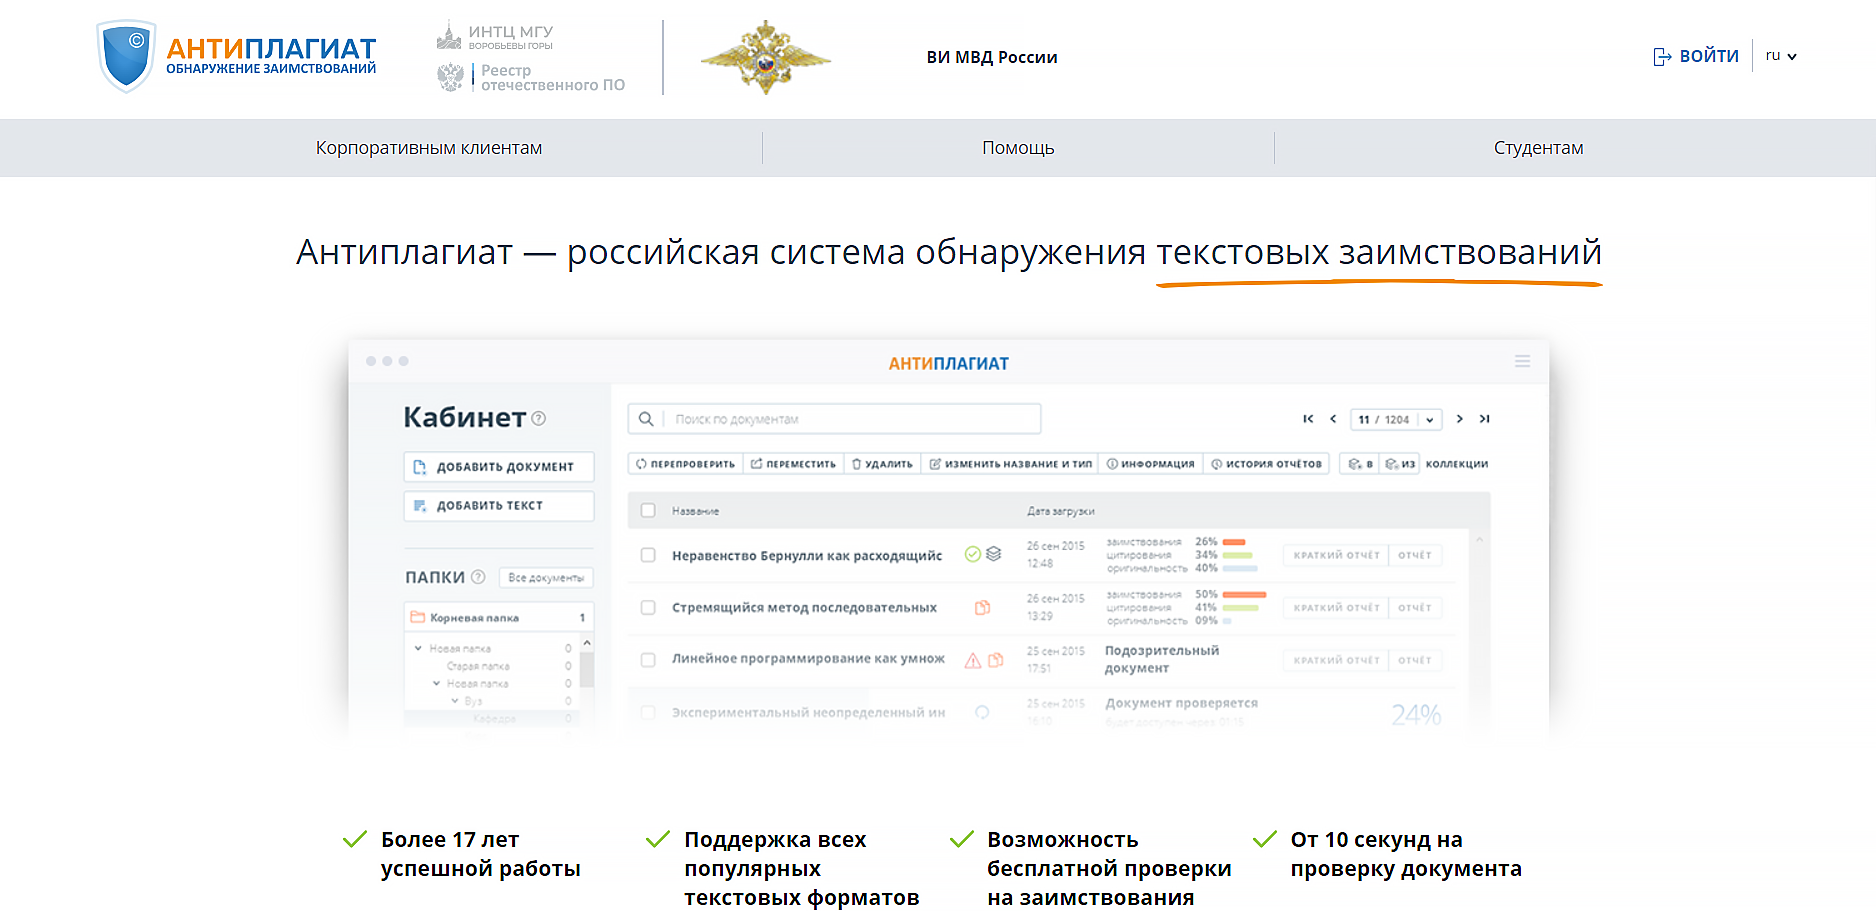1876x911 pixels.
Task: Click the 26% заимствования red bar
Action: click(x=1233, y=542)
